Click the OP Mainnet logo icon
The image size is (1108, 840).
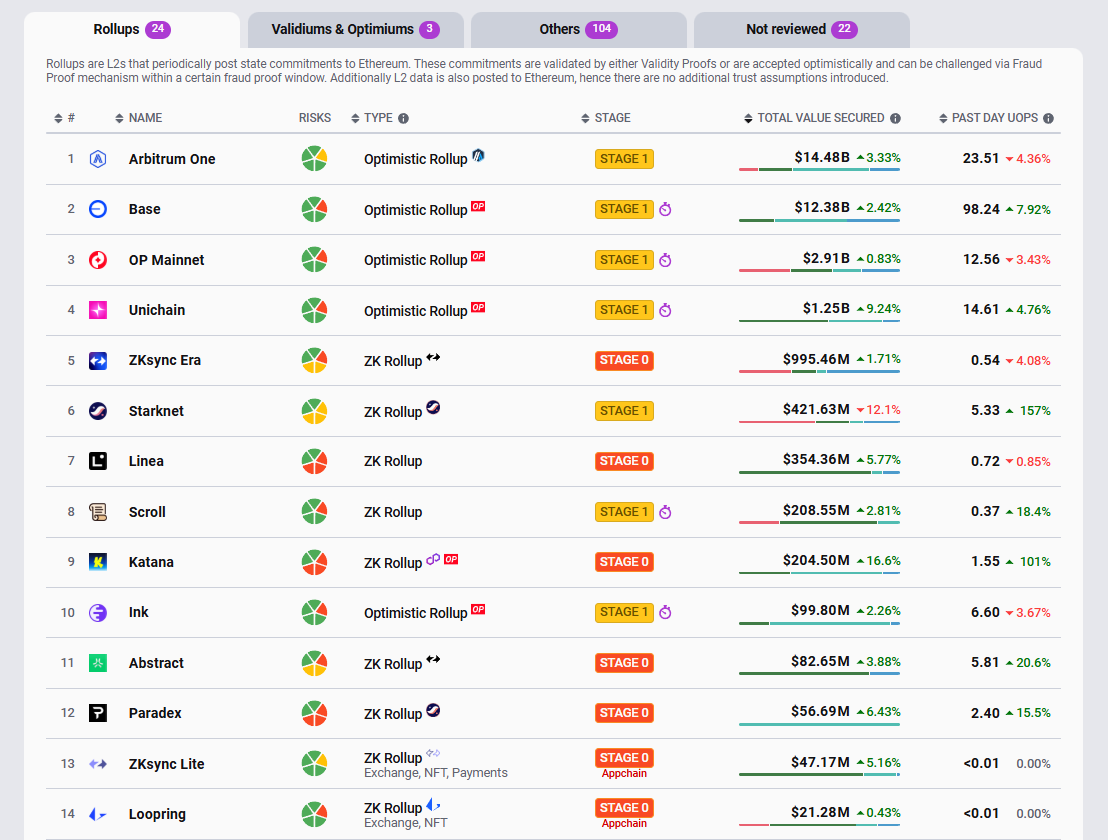tap(98, 260)
